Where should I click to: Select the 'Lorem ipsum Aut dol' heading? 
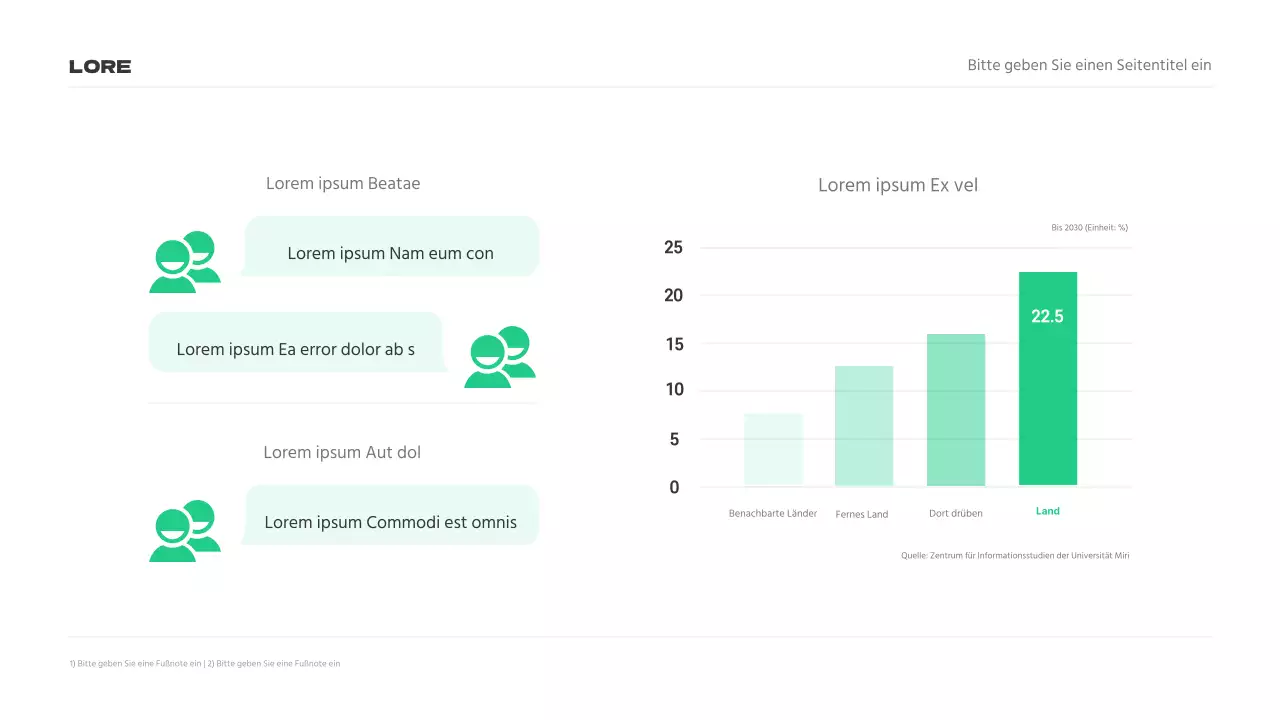point(342,453)
